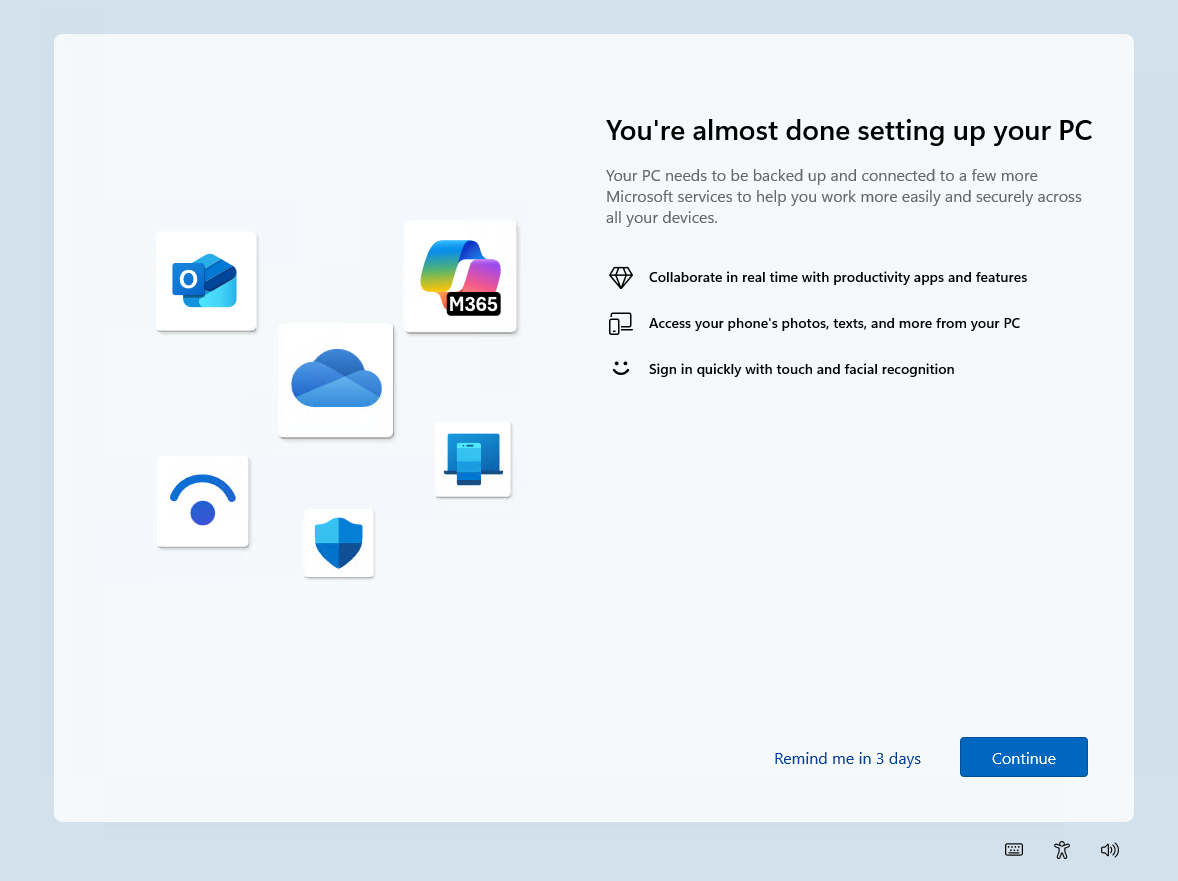Click the phone and PC devices icon
This screenshot has width=1178, height=881.
(621, 323)
